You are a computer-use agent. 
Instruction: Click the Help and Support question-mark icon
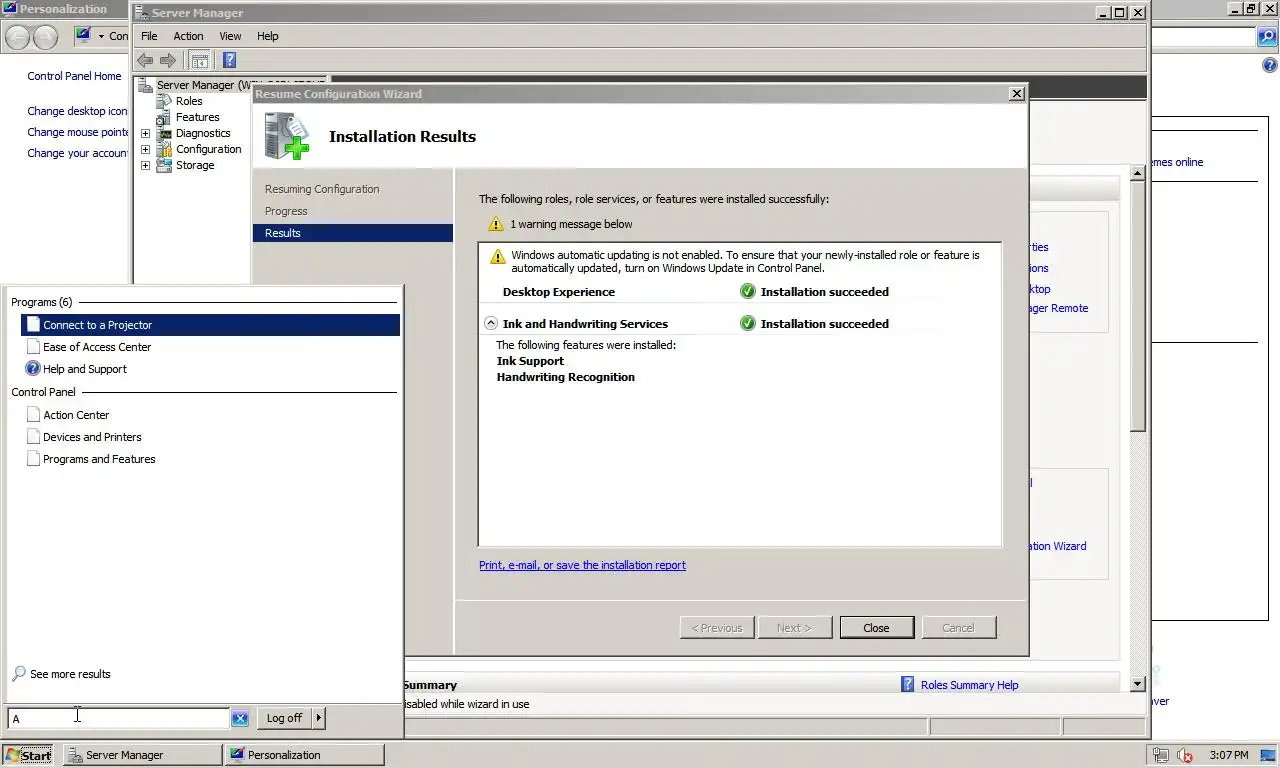click(33, 369)
